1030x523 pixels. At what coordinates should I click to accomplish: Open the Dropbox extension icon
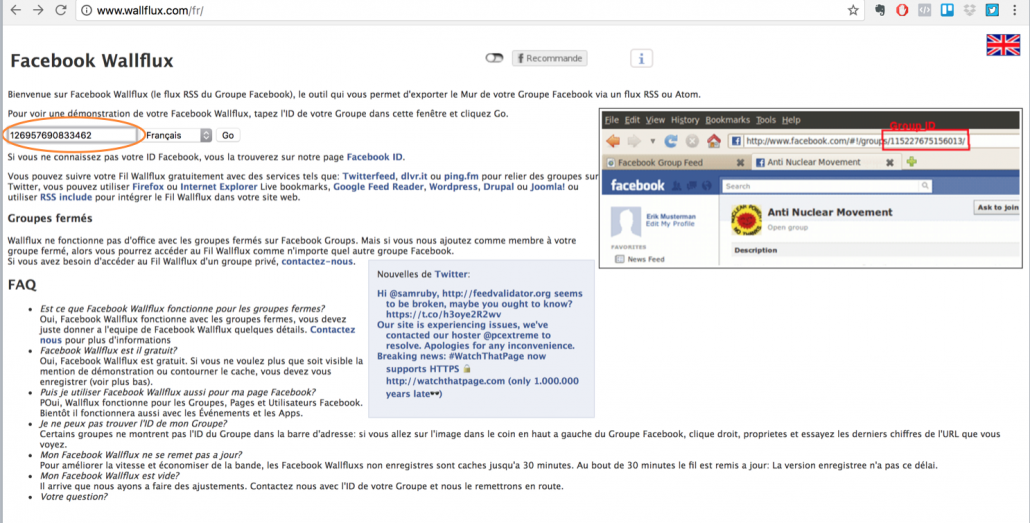coord(970,10)
